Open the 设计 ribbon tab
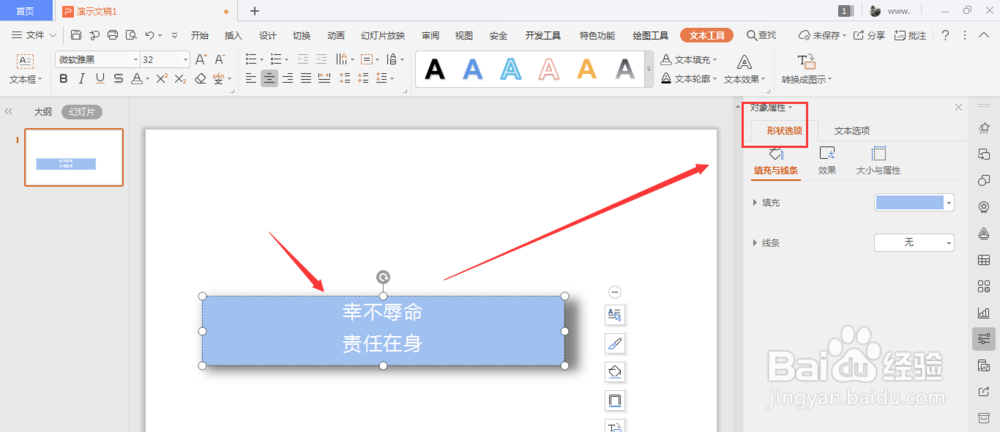 click(268, 35)
